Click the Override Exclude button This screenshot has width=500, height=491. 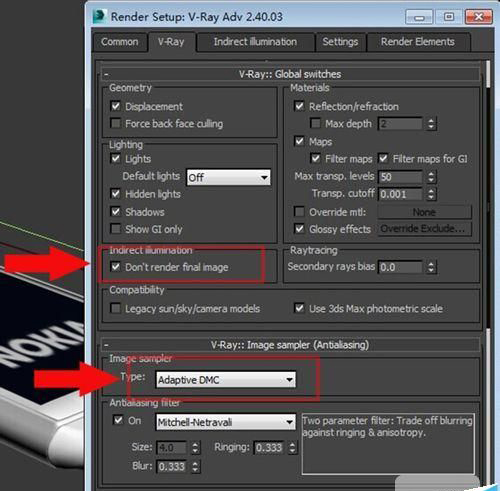(x=424, y=229)
